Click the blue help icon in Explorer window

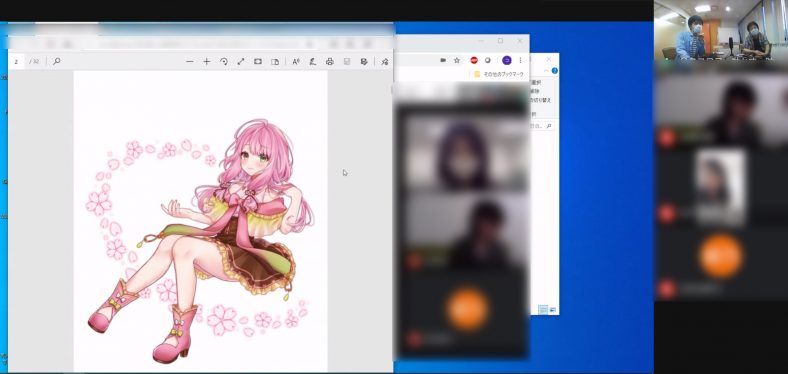[555, 71]
